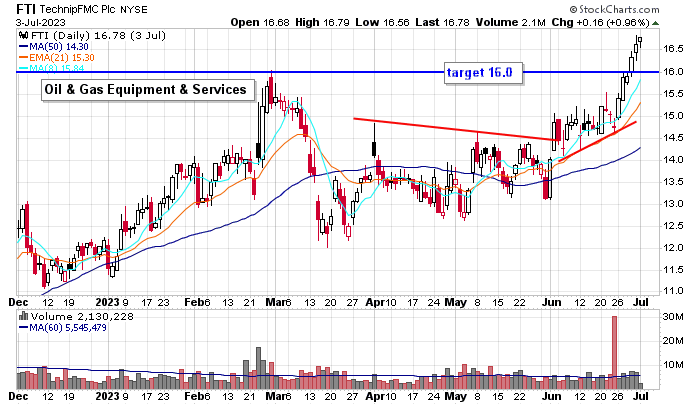Click Mar on the price chart date axis

pyautogui.click(x=274, y=302)
